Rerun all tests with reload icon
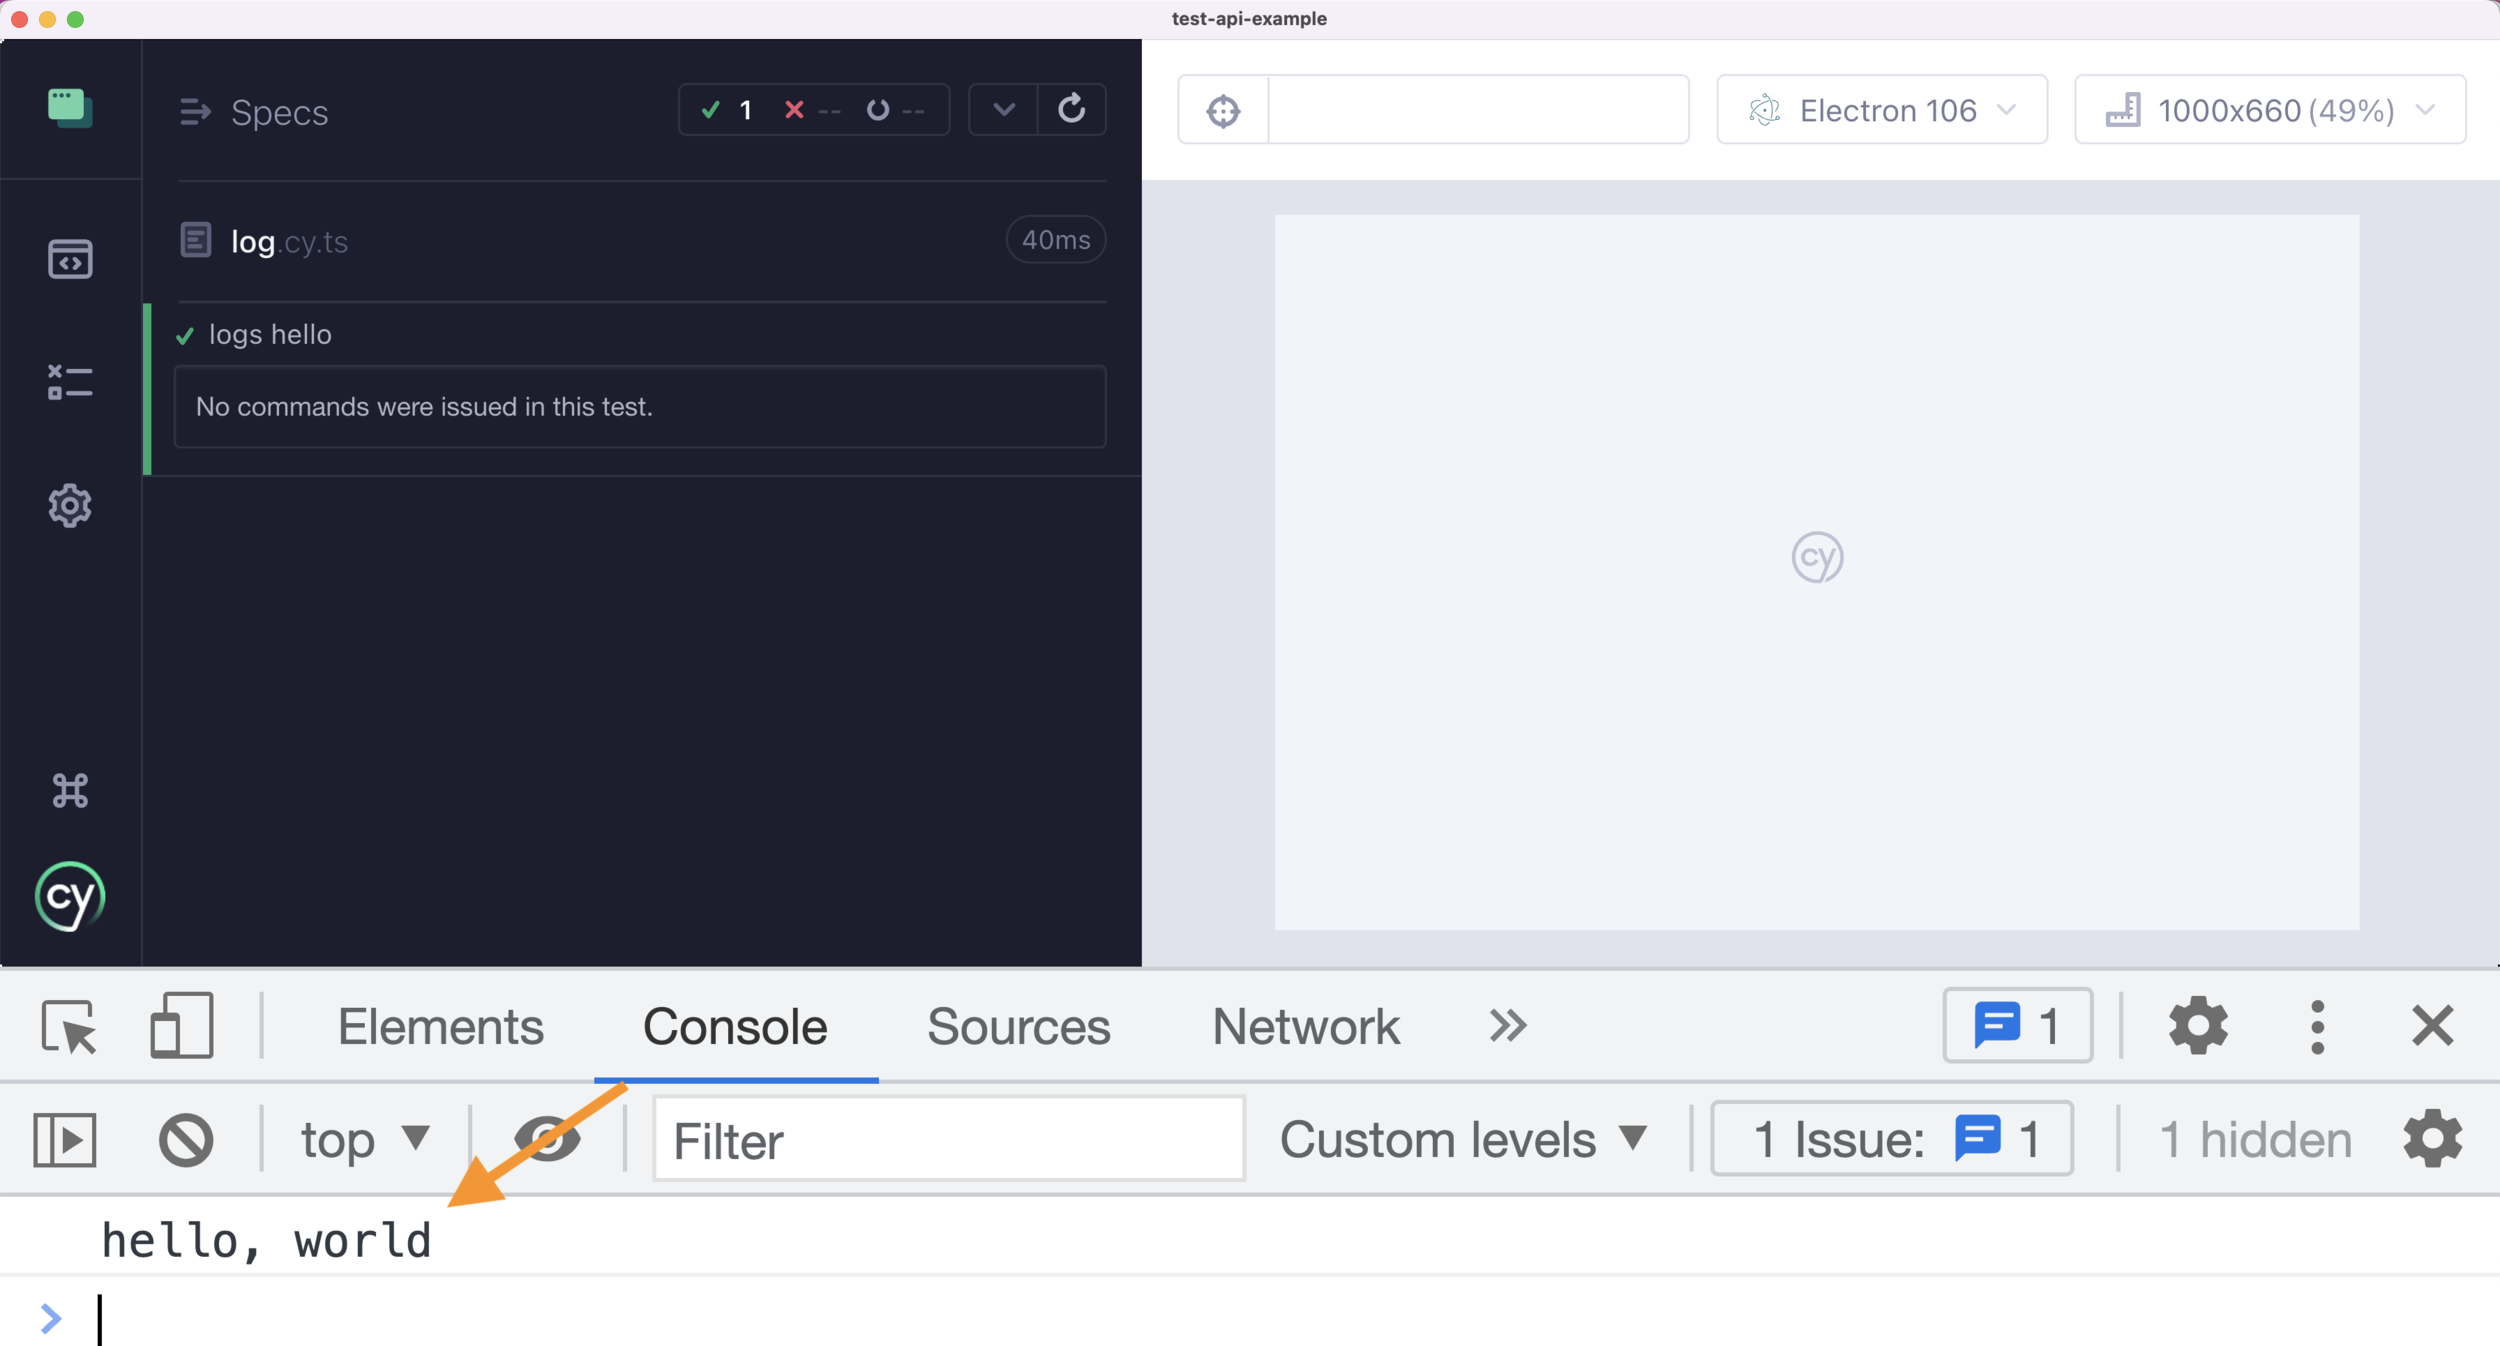 1071,109
